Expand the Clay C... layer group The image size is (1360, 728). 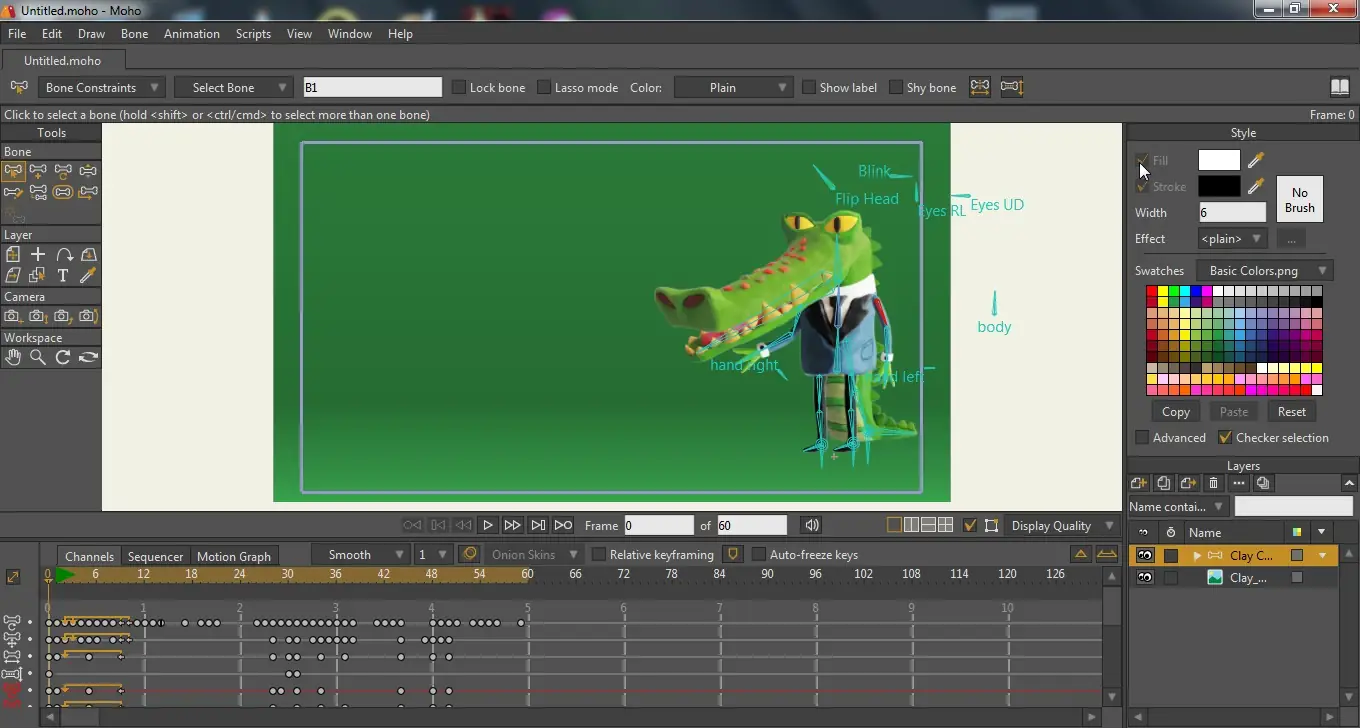(1197, 555)
